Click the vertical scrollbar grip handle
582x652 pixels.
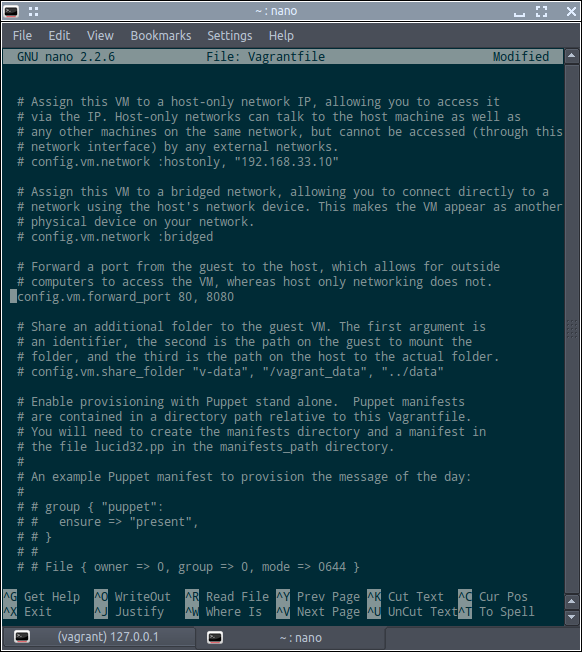click(572, 328)
